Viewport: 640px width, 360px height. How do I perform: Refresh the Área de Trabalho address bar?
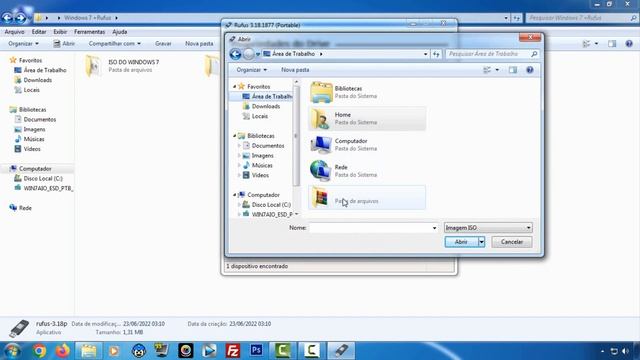(x=436, y=54)
